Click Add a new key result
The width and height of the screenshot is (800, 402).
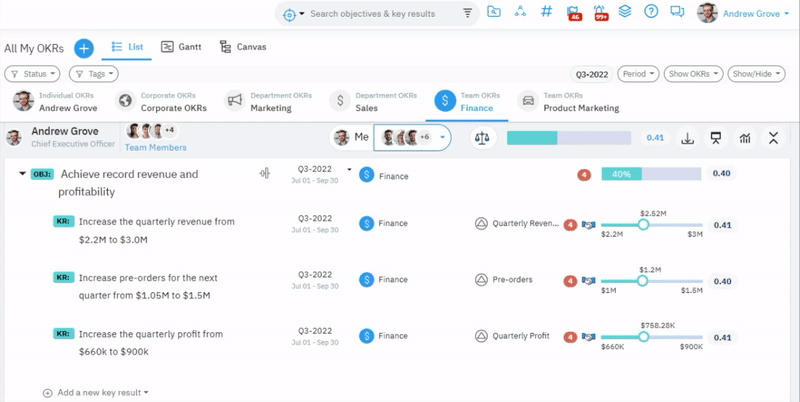pyautogui.click(x=98, y=393)
